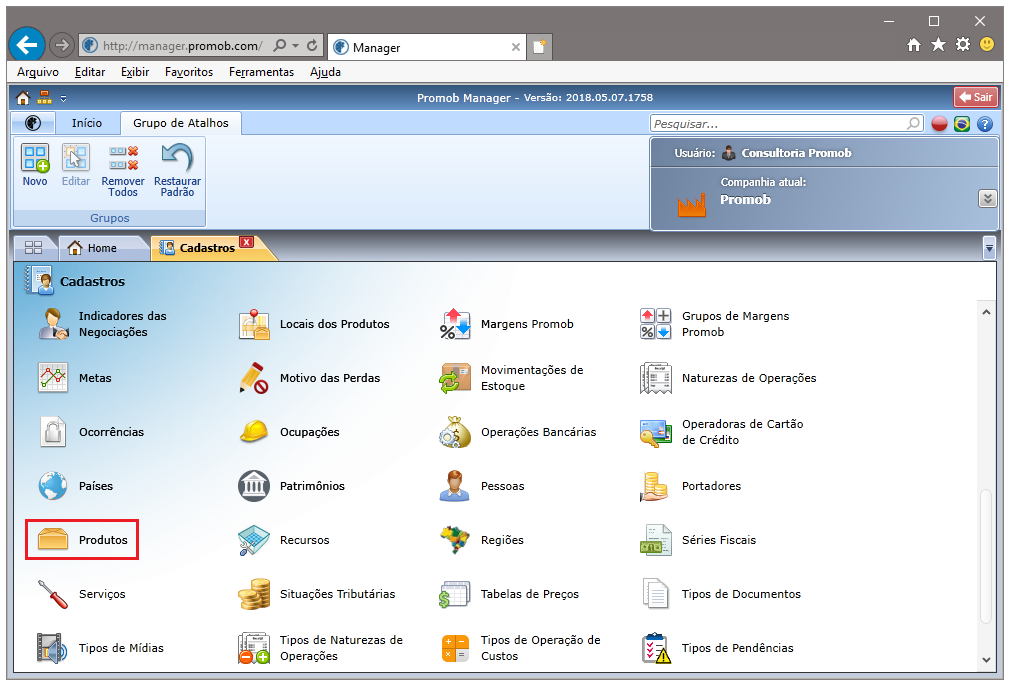This screenshot has height=684, width=1010.
Task: Switch to the Início ribbon tab
Action: [x=86, y=123]
